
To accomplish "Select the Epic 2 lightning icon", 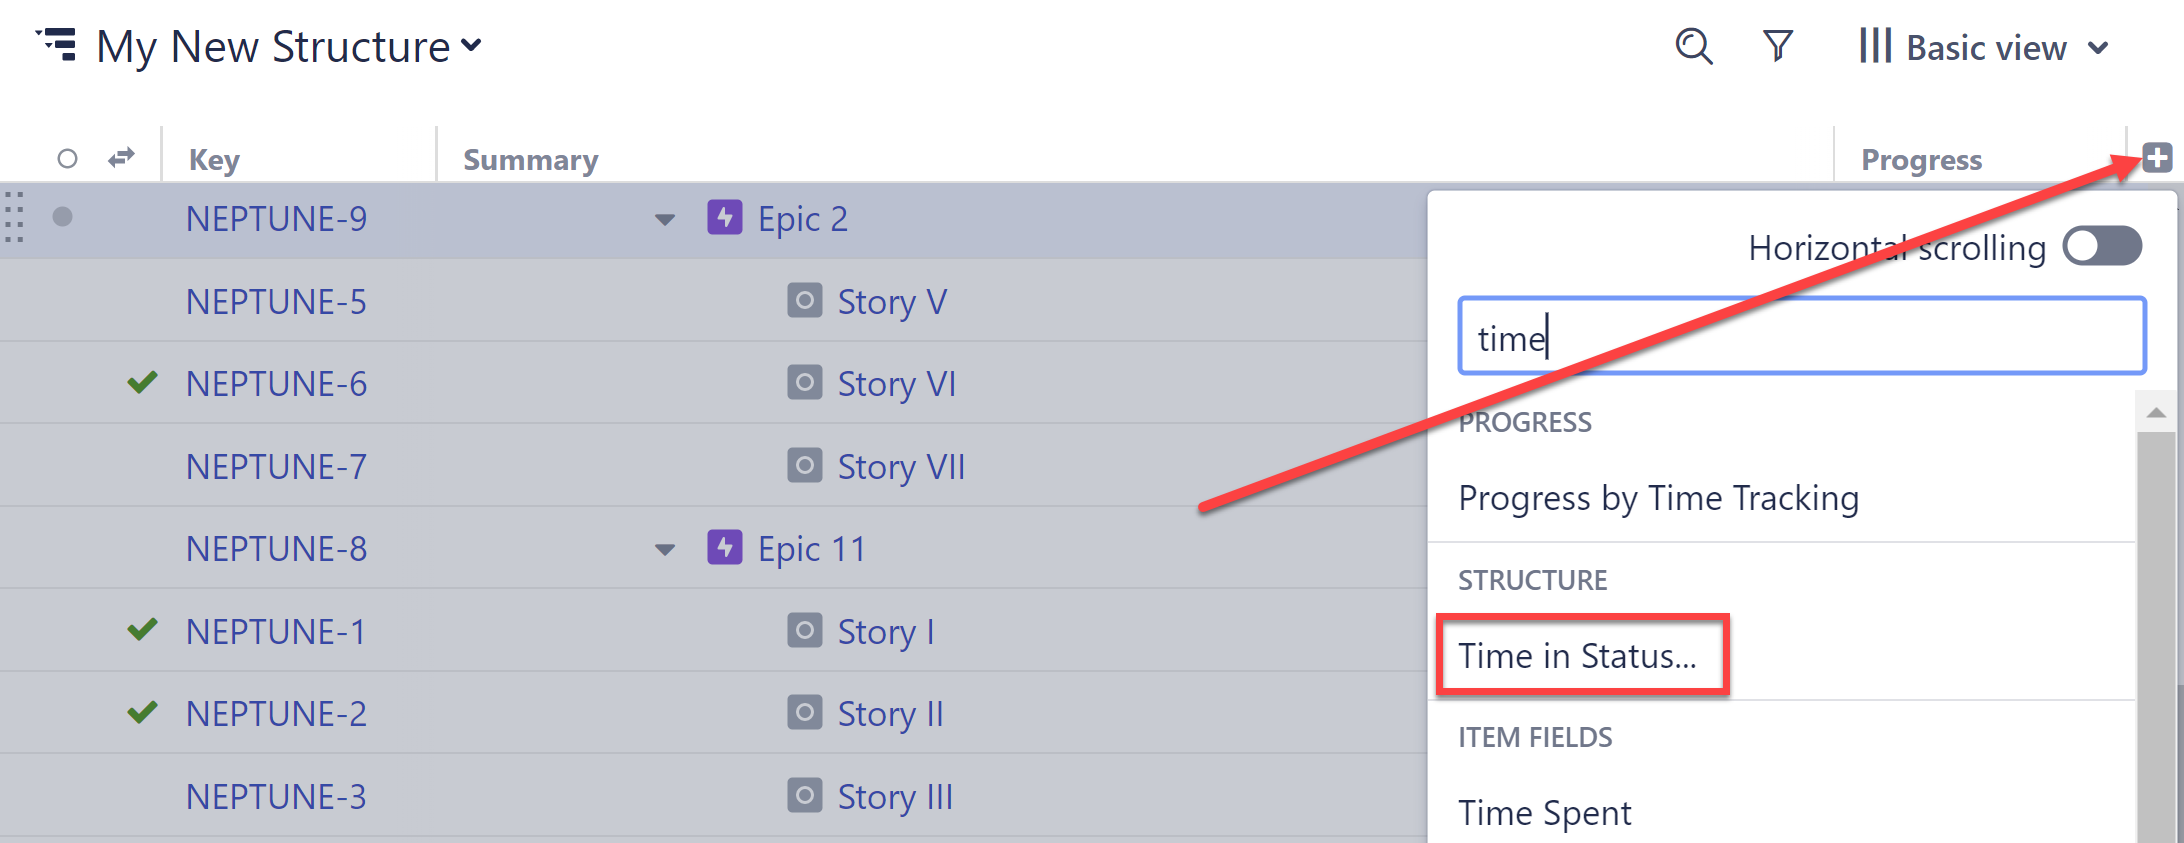I will 724,218.
